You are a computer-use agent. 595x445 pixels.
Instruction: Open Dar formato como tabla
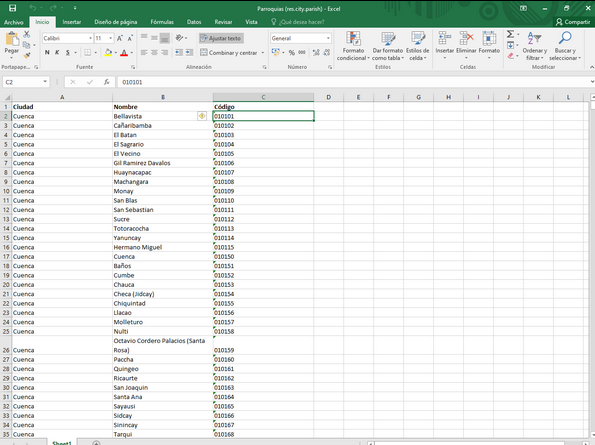point(387,46)
